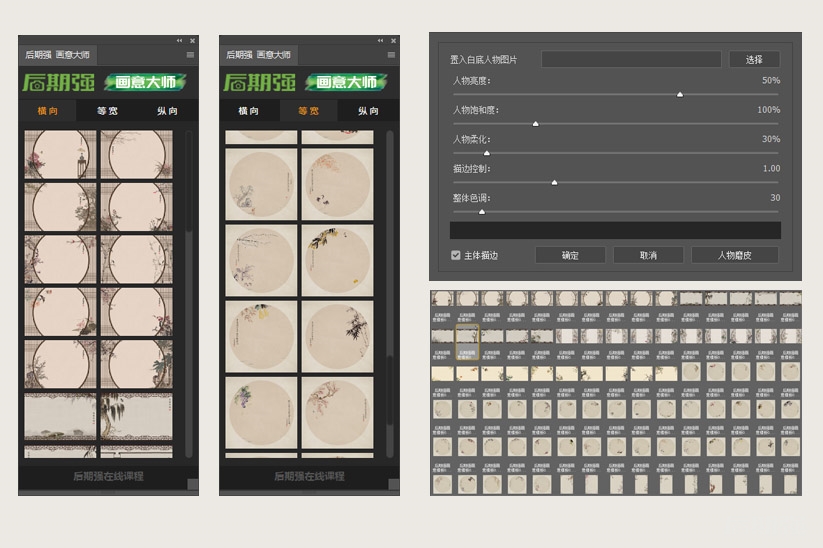
Task: Click the 人物柔化 value 30%
Action: pos(771,139)
